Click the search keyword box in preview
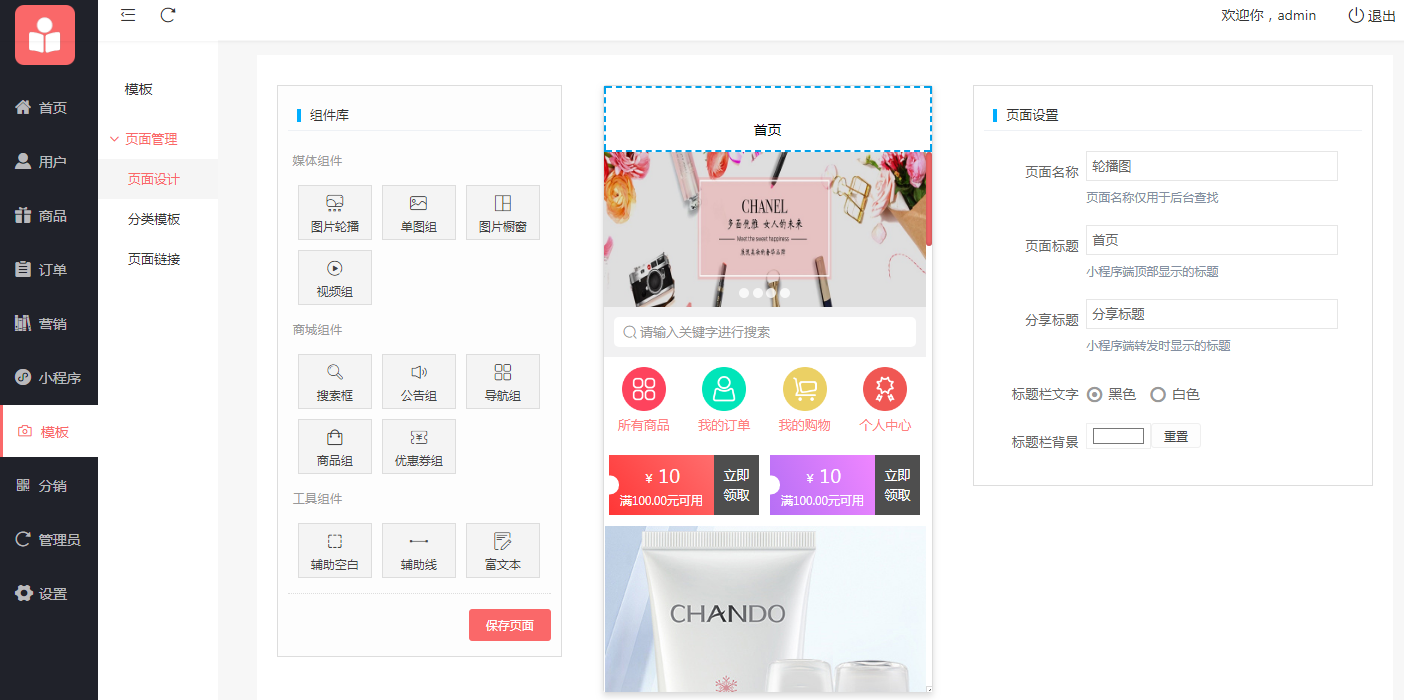Screen dimensions: 1404x700 (765, 332)
